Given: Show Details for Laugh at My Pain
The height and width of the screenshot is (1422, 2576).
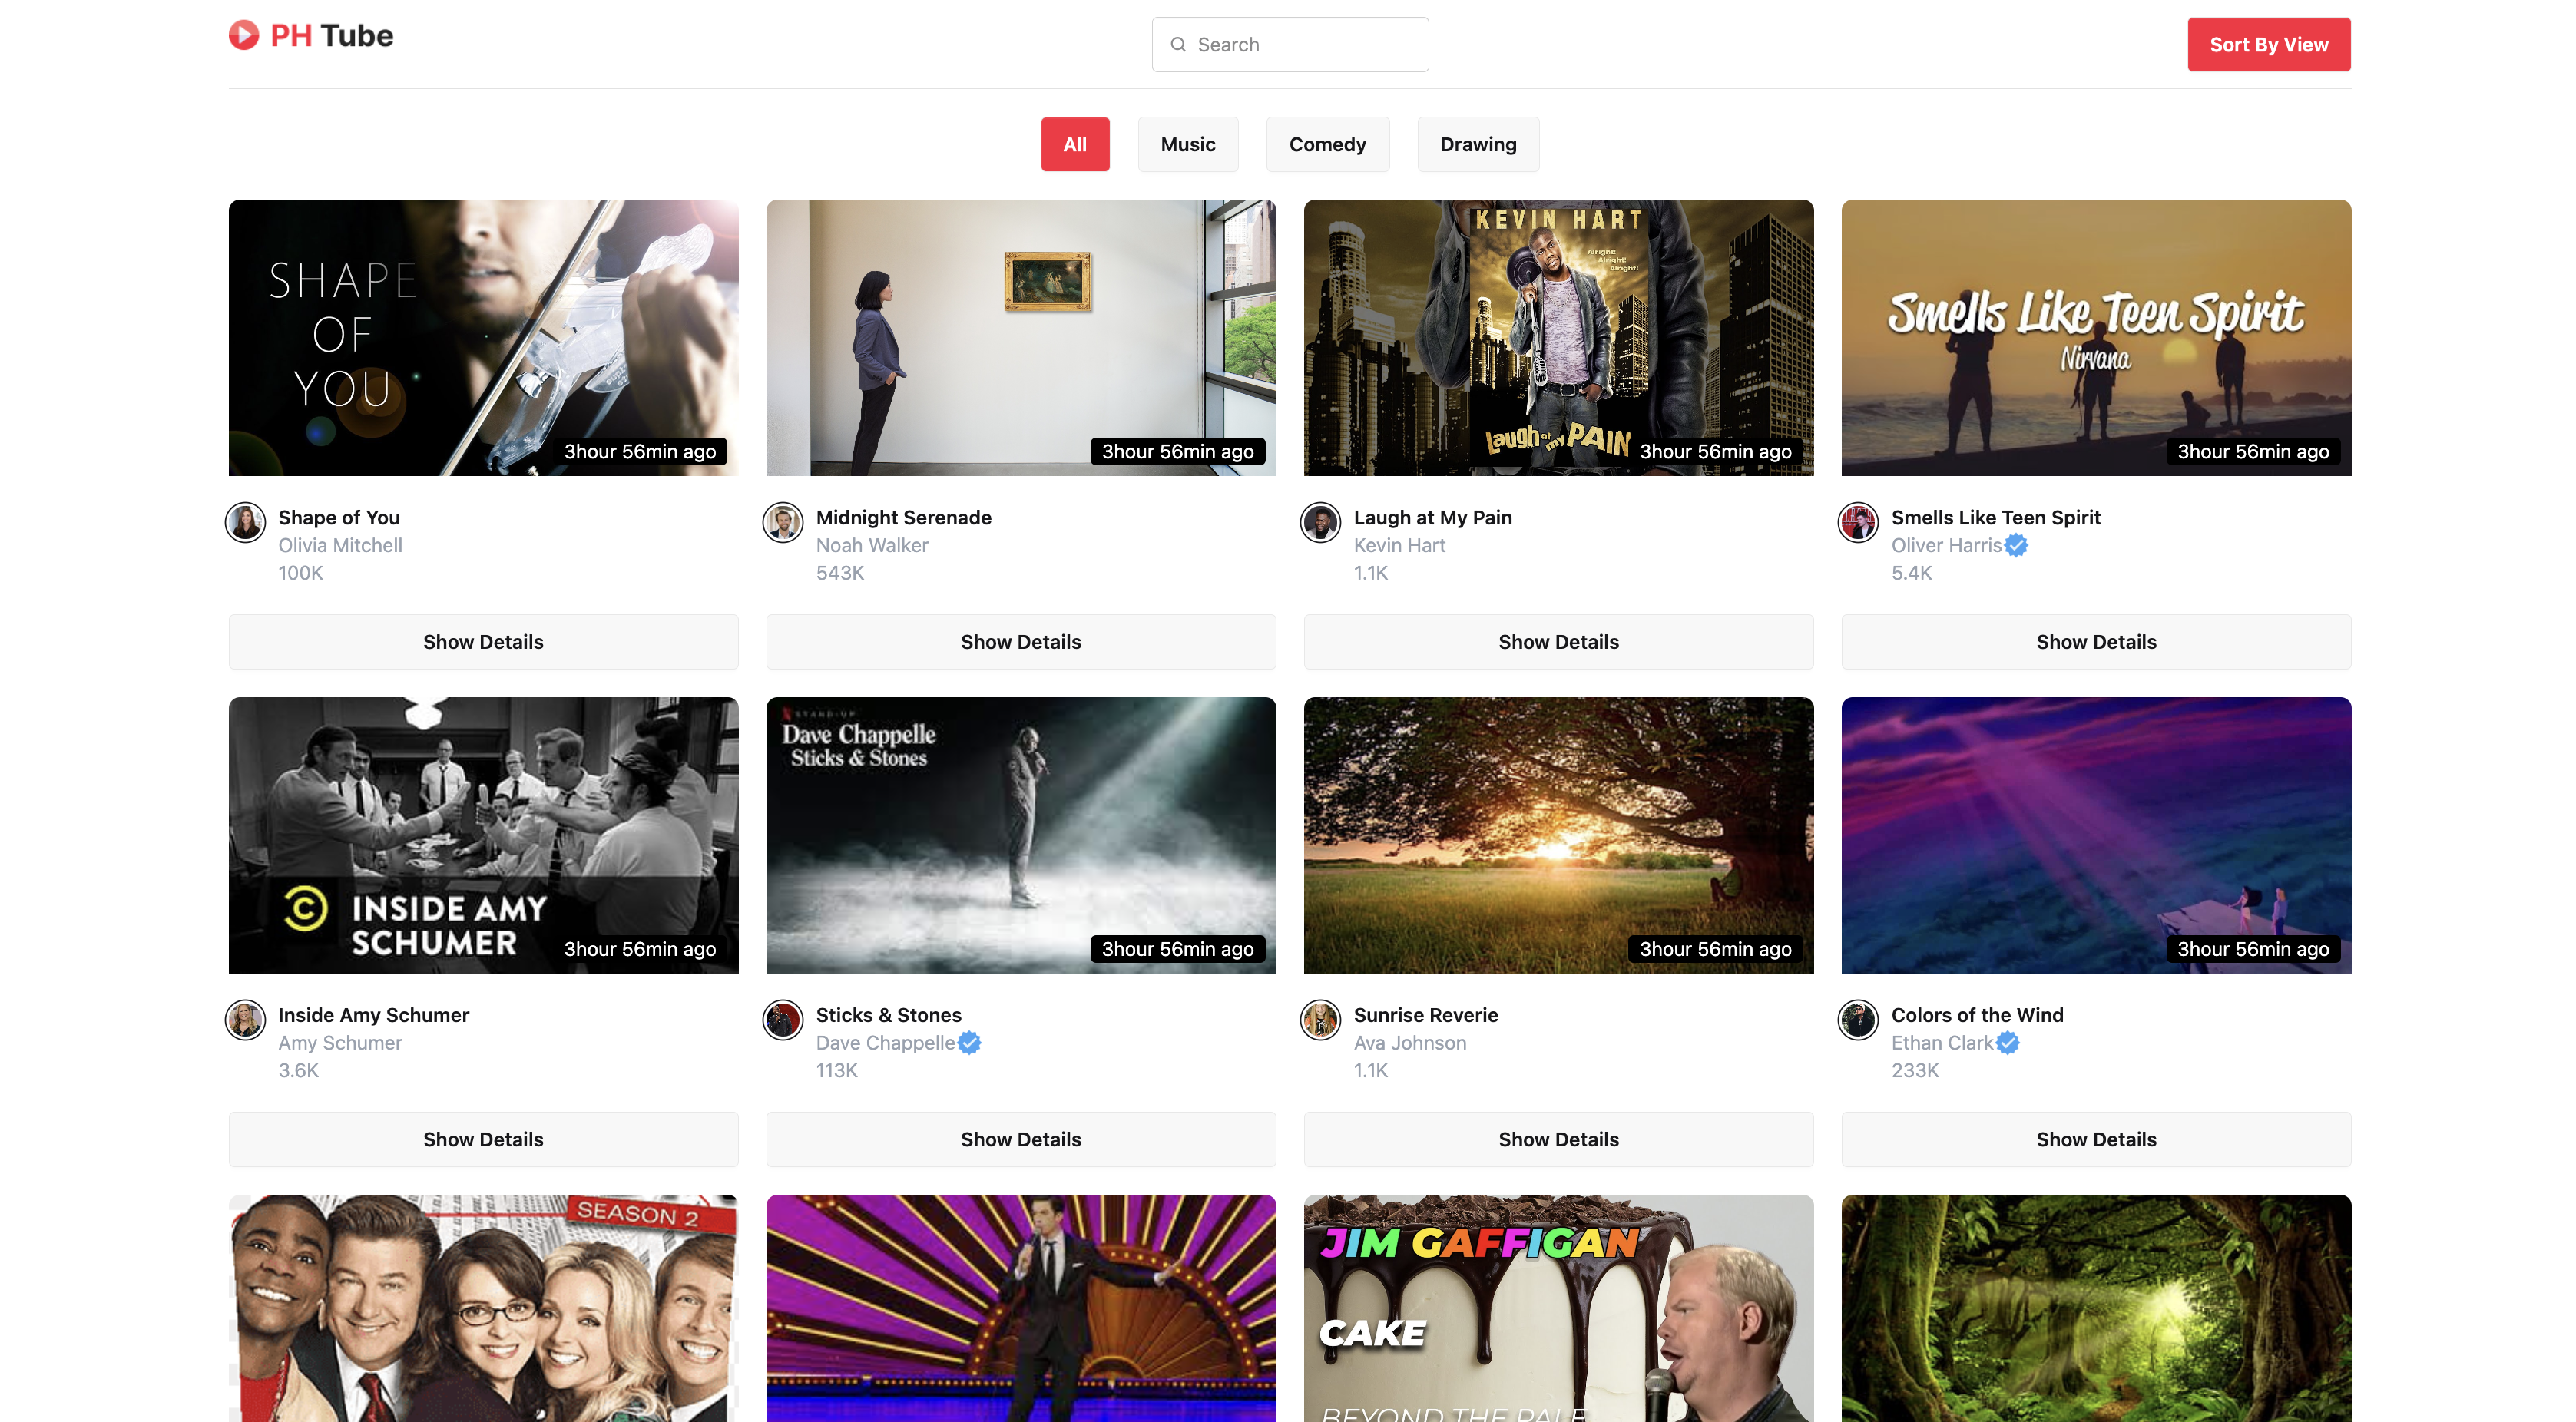Looking at the screenshot, I should click(x=1558, y=642).
